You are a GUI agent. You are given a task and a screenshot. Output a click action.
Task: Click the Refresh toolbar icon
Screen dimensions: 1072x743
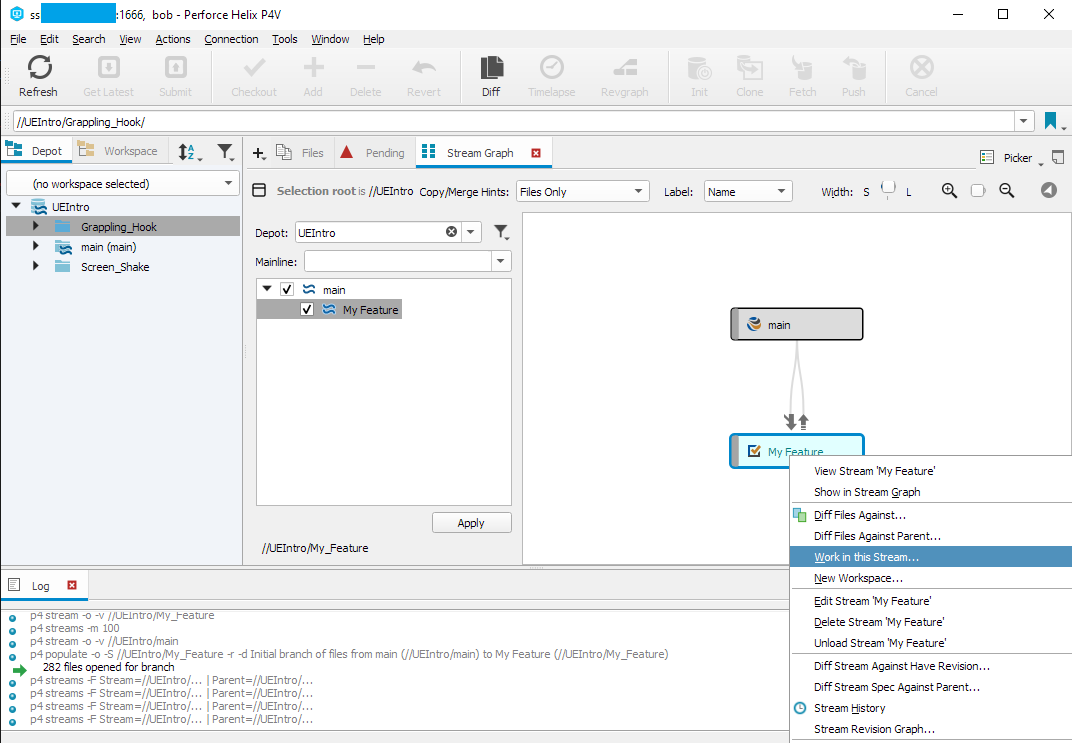tap(39, 75)
